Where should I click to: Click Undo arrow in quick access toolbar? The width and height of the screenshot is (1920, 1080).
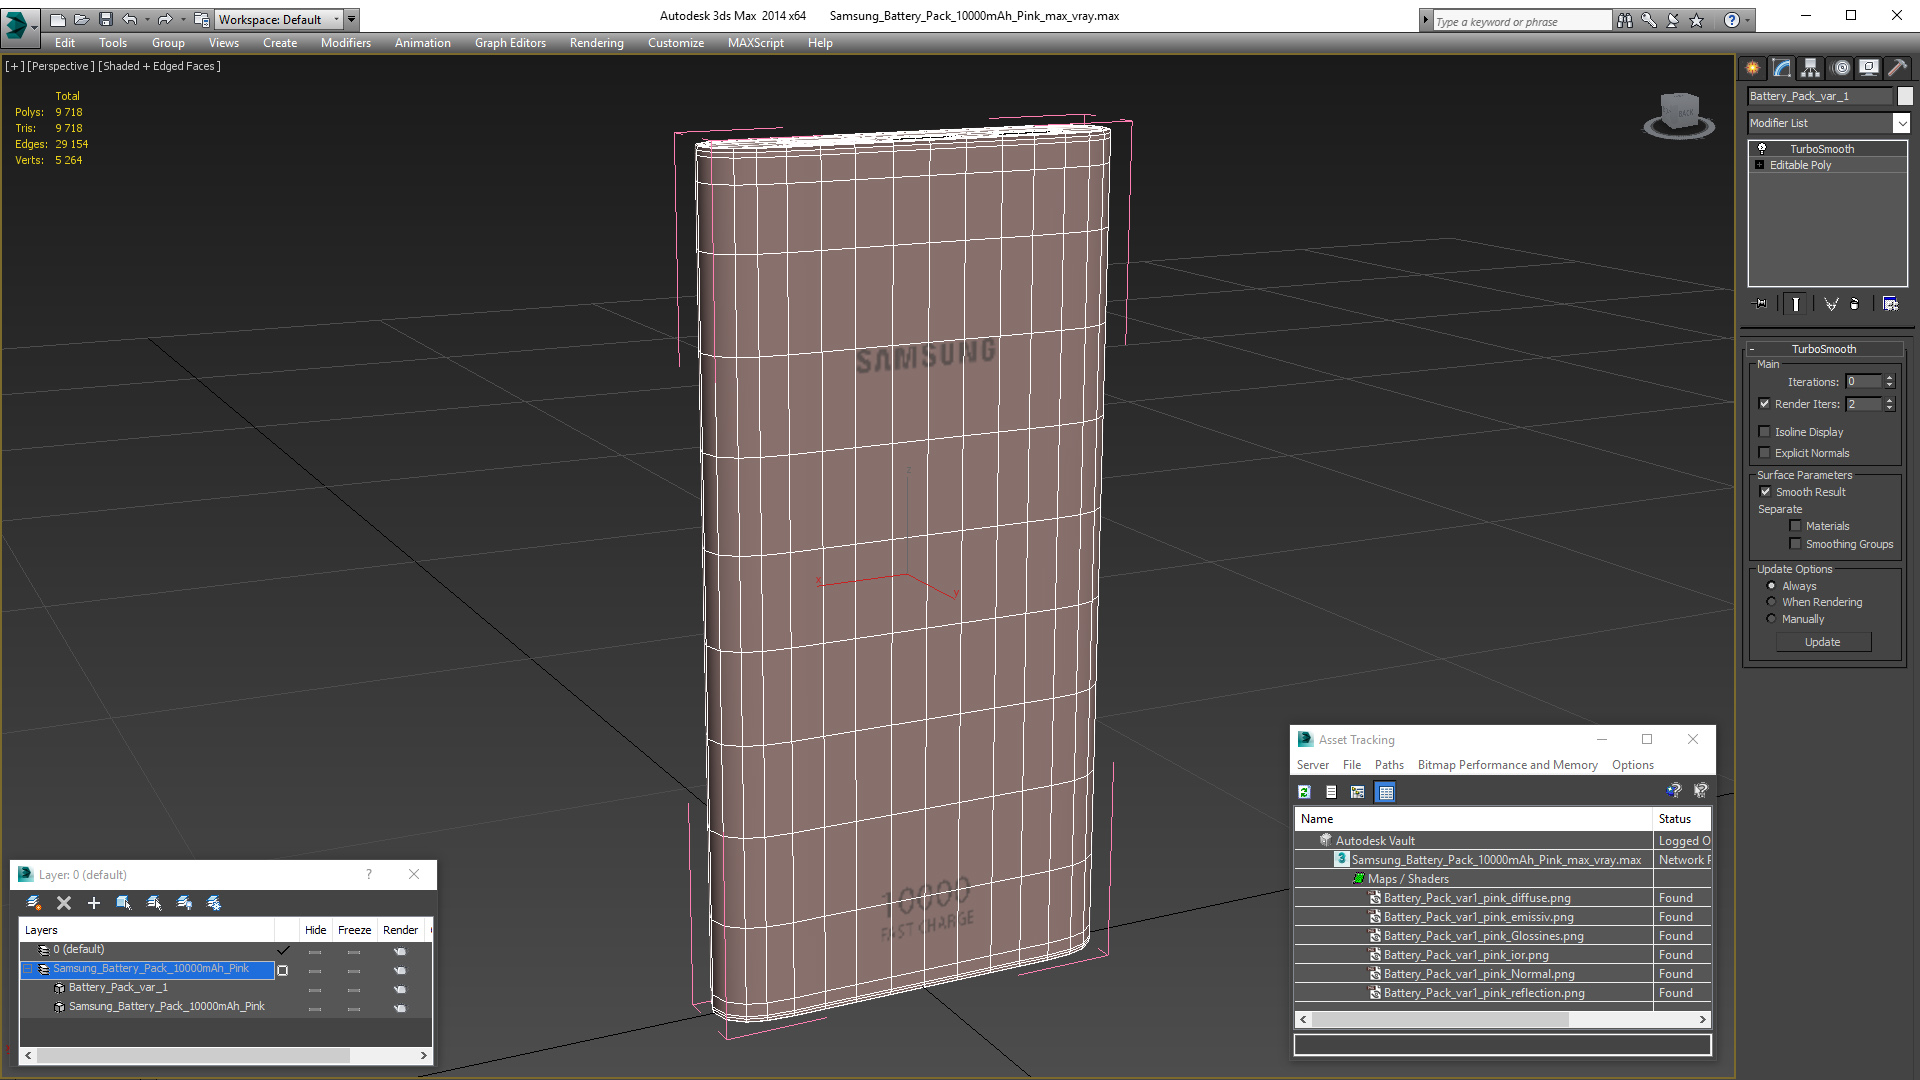tap(129, 19)
